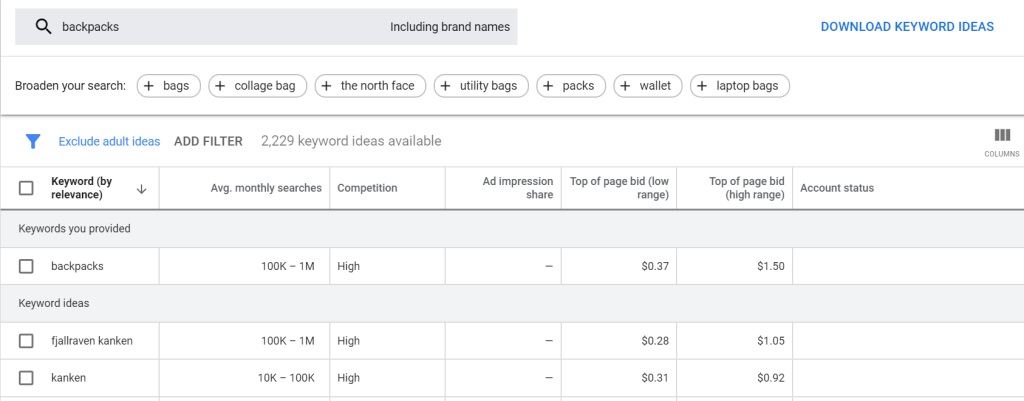
Task: Sort by Avg. monthly searches column
Action: coord(266,188)
